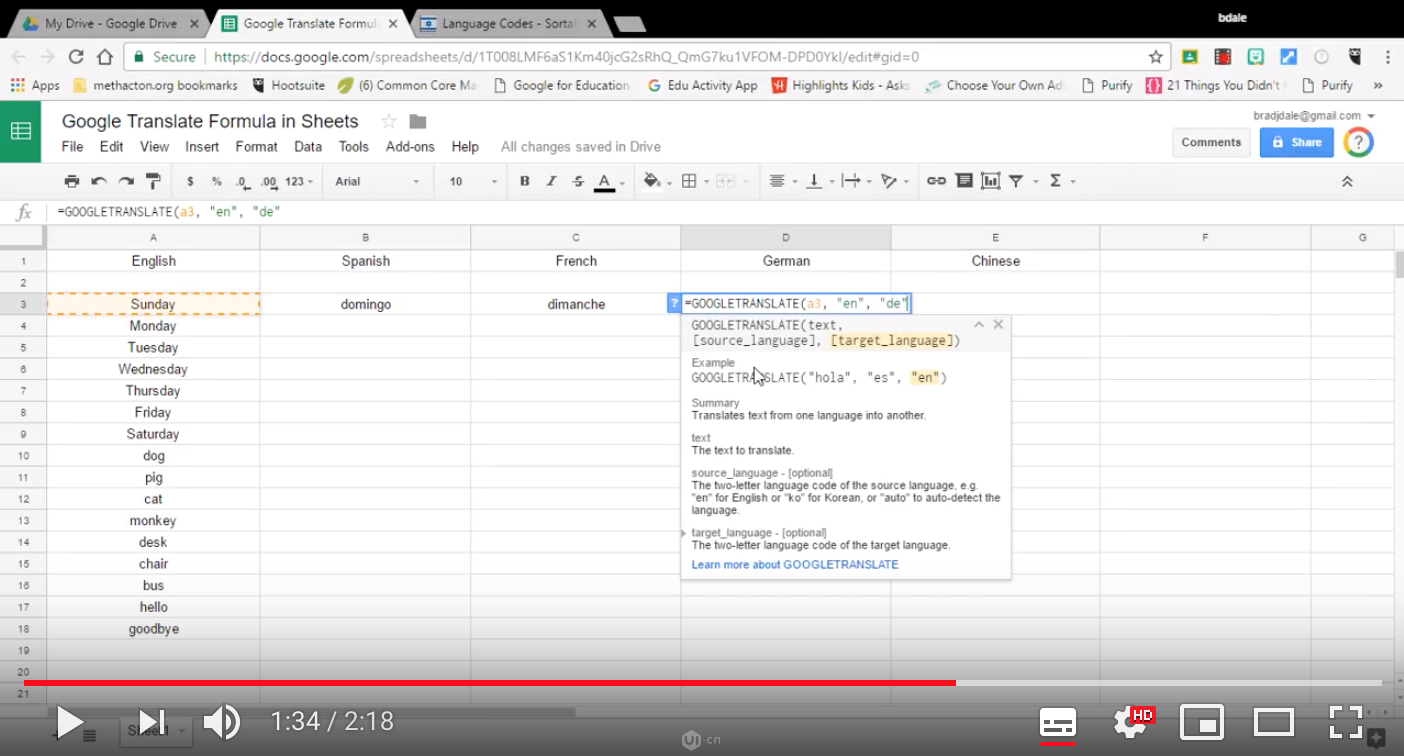Bookmark page with the star icon

(x=1155, y=57)
